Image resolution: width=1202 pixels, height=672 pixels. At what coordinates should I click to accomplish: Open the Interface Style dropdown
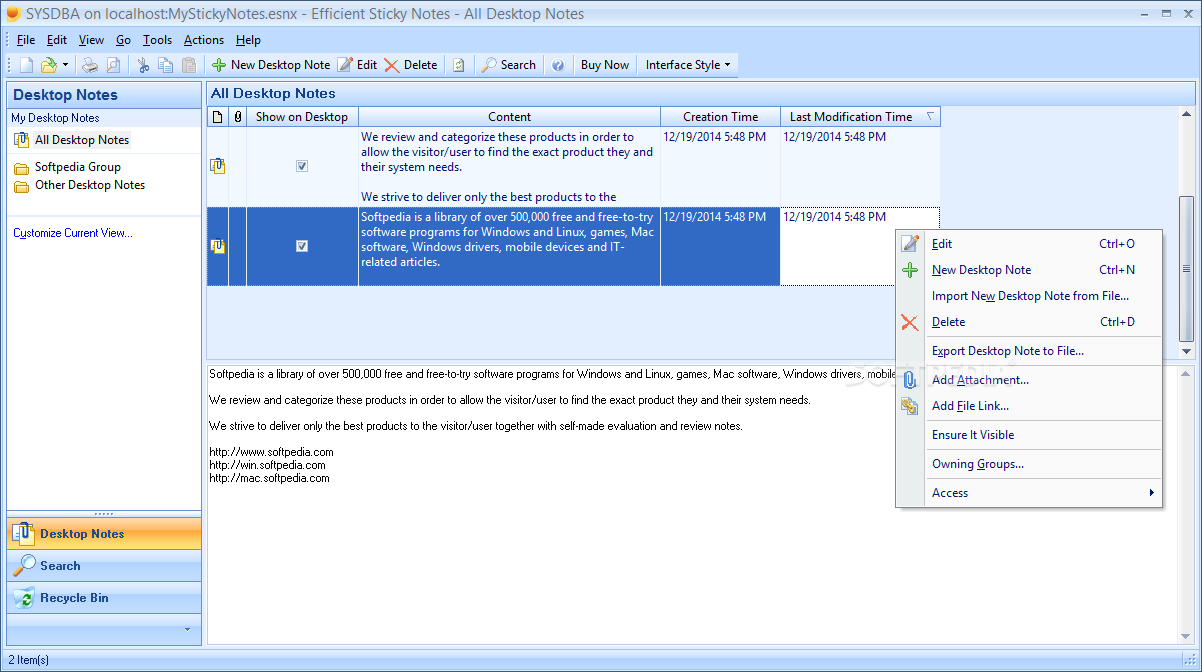(687, 65)
